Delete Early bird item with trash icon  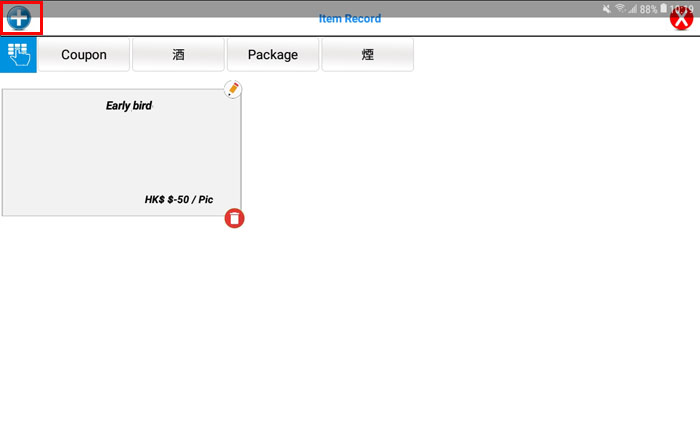tap(234, 218)
